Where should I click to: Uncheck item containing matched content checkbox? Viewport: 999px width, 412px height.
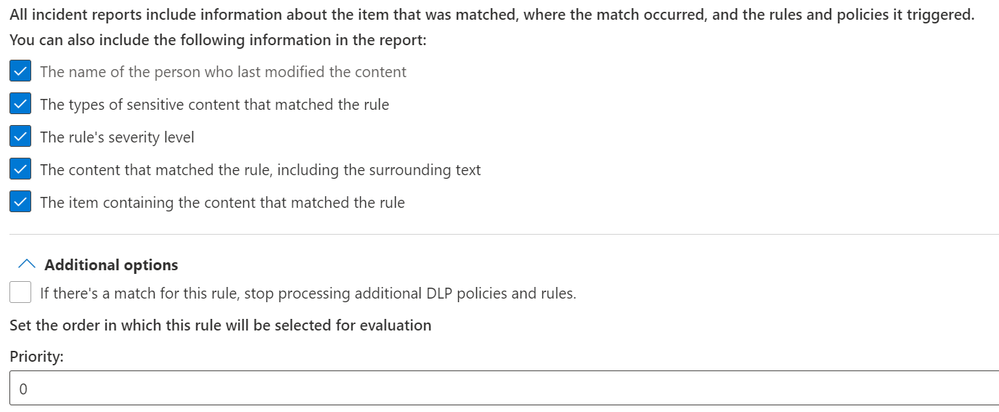(x=20, y=202)
